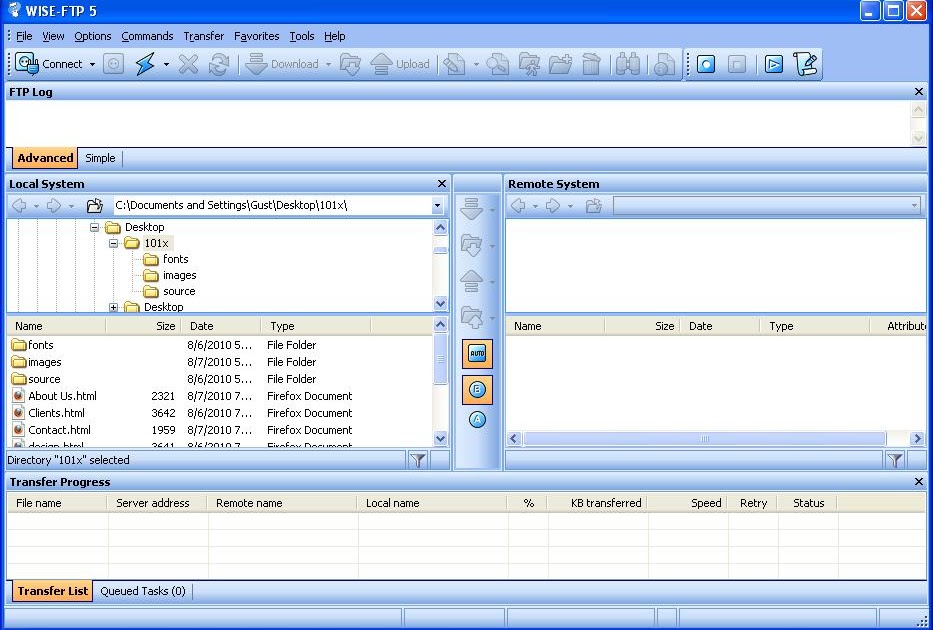Click the binoculars search icon
This screenshot has width=933, height=630.
point(627,64)
